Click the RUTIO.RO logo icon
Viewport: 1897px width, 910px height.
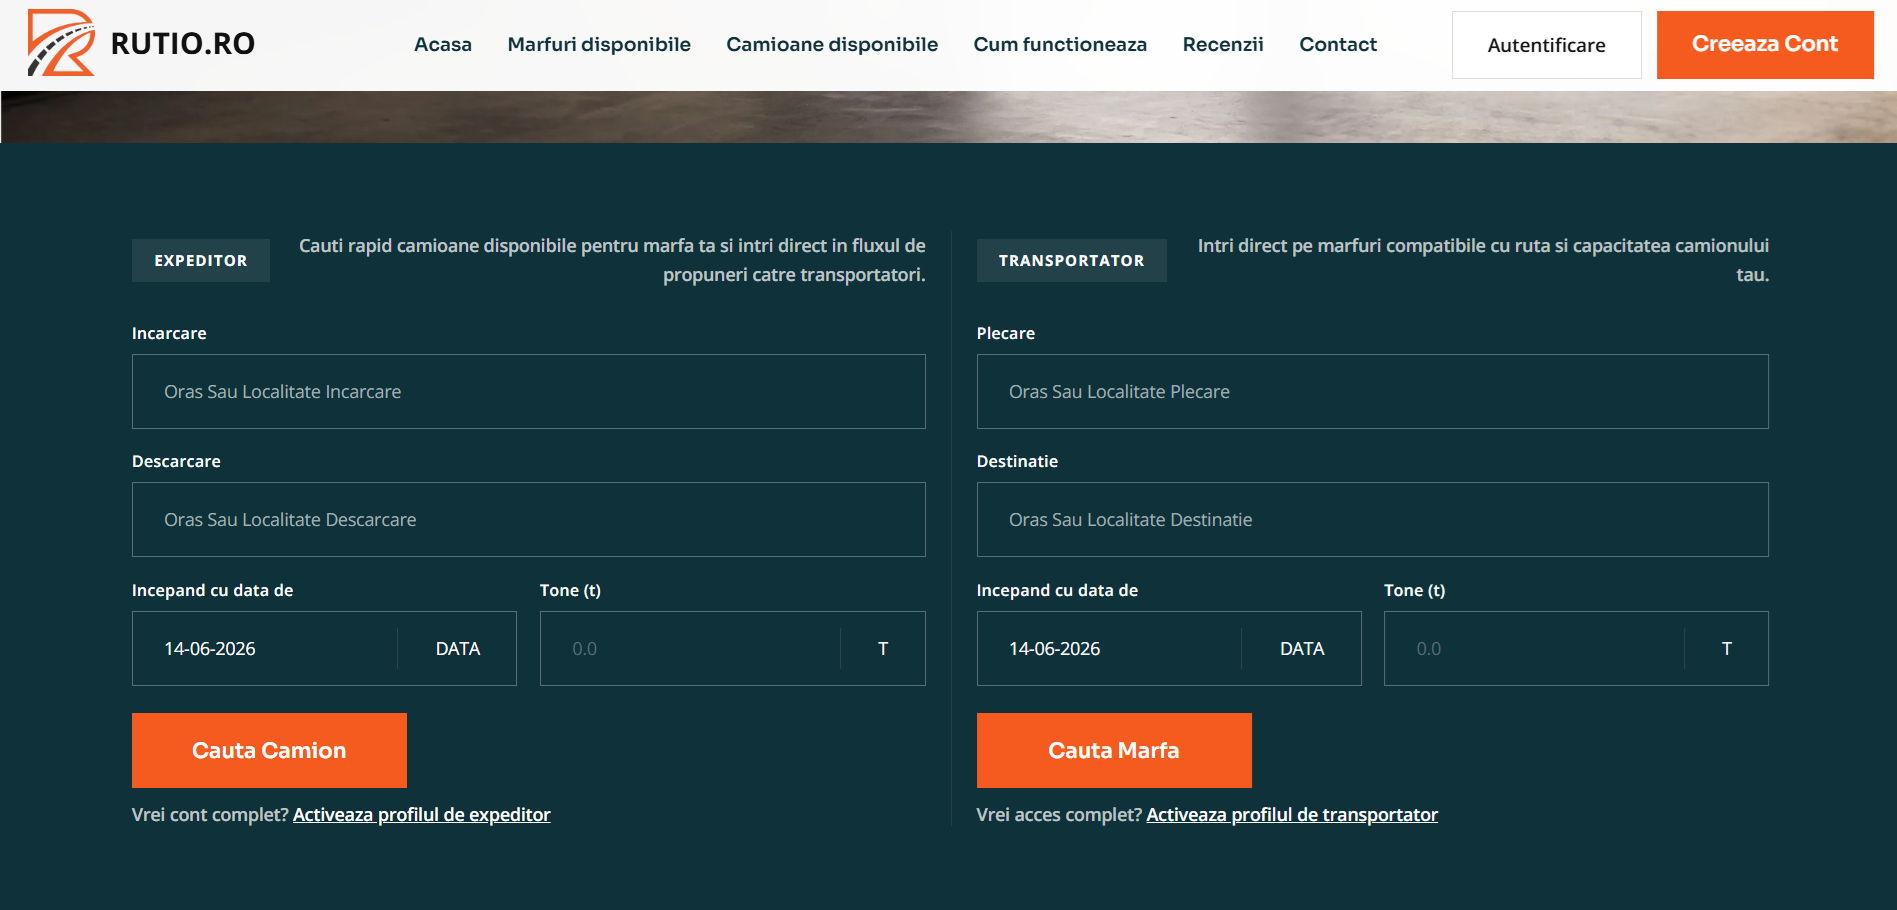click(61, 43)
